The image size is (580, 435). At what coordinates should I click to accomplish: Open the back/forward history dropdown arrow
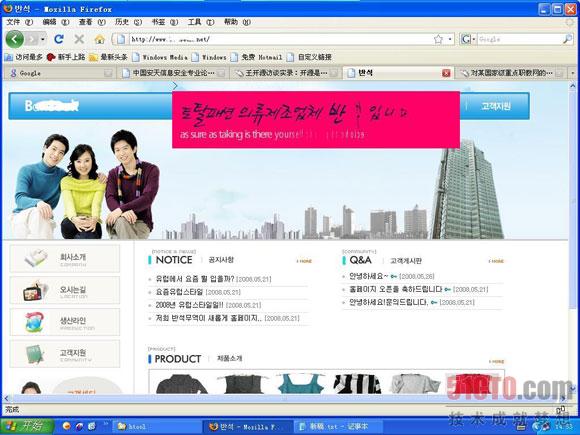pyautogui.click(x=43, y=39)
